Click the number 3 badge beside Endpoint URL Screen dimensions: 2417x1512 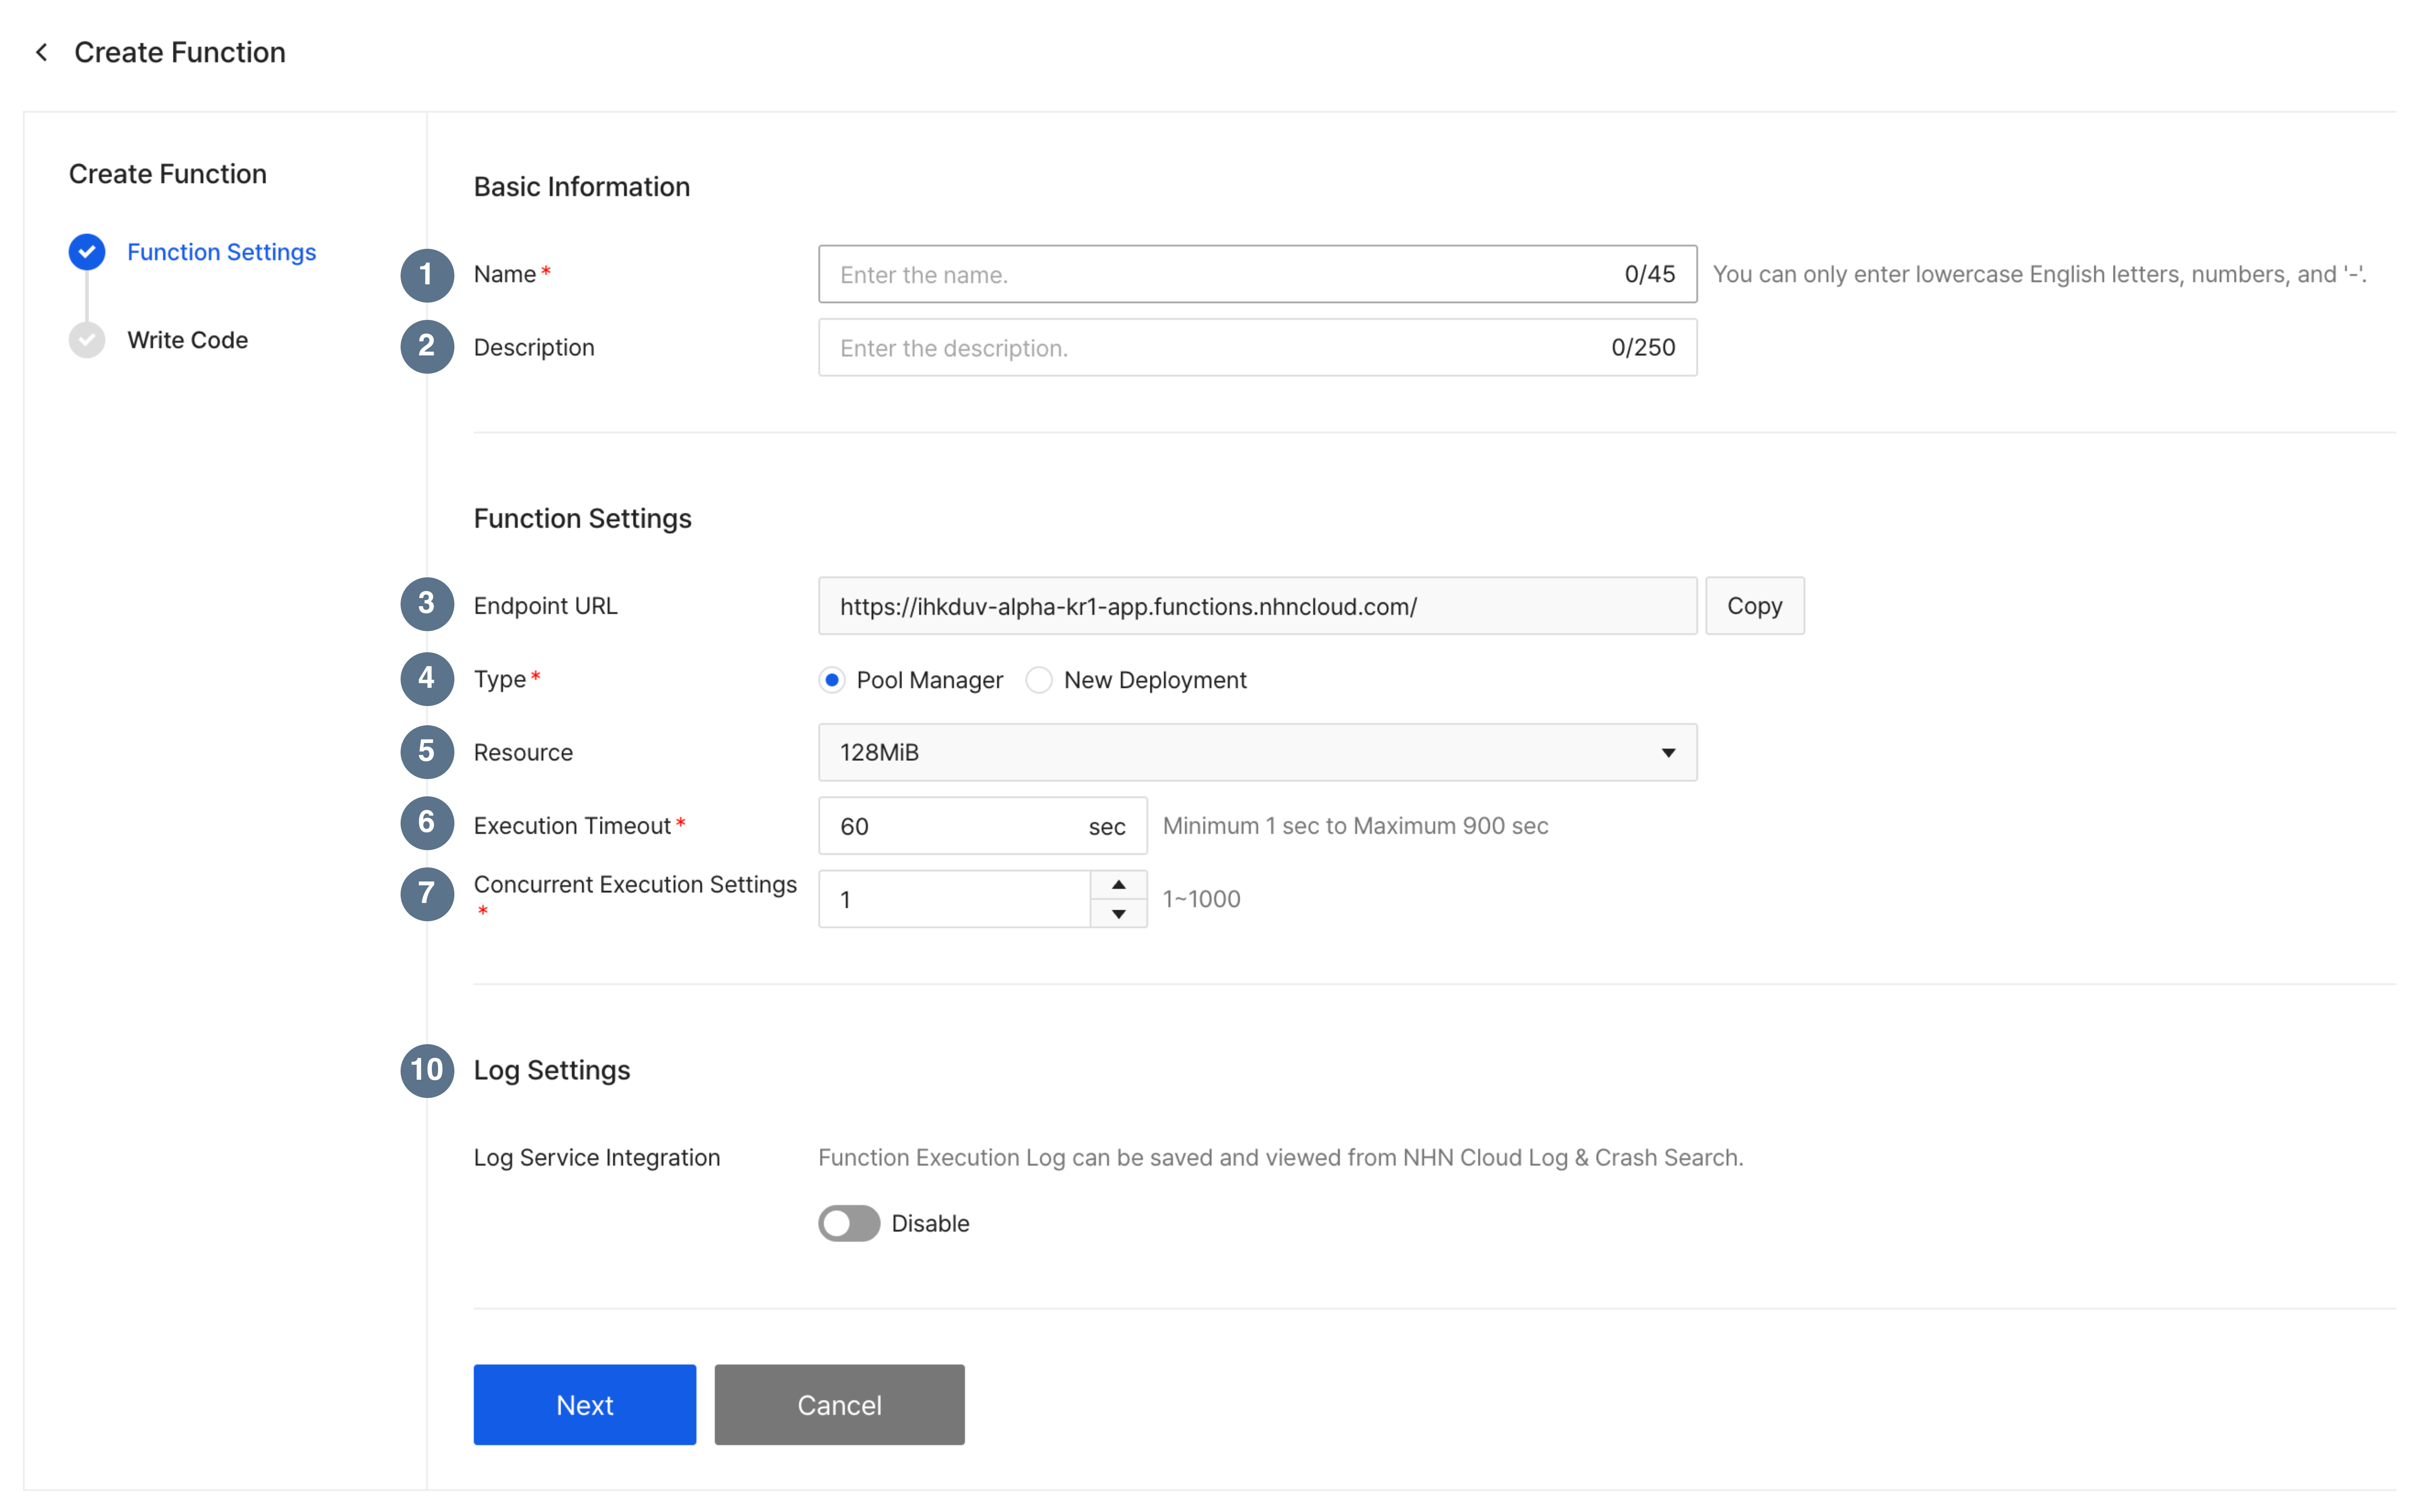426,604
